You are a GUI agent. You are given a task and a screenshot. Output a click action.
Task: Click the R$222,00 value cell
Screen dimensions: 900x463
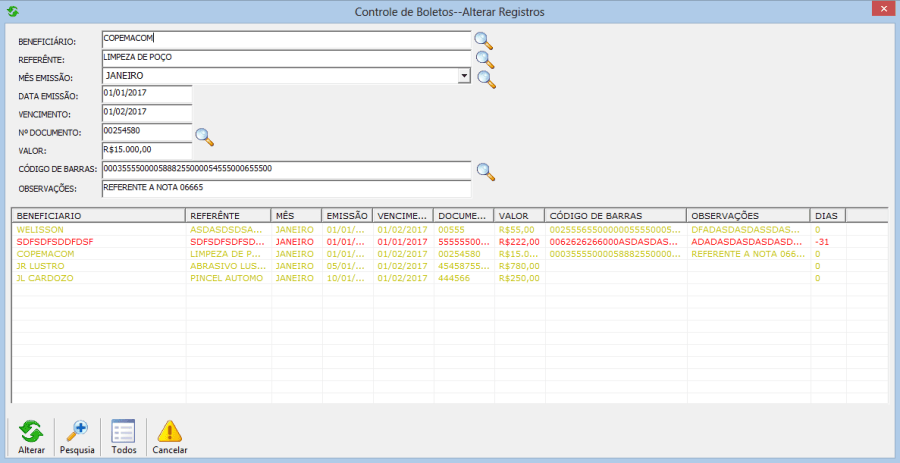(519, 242)
